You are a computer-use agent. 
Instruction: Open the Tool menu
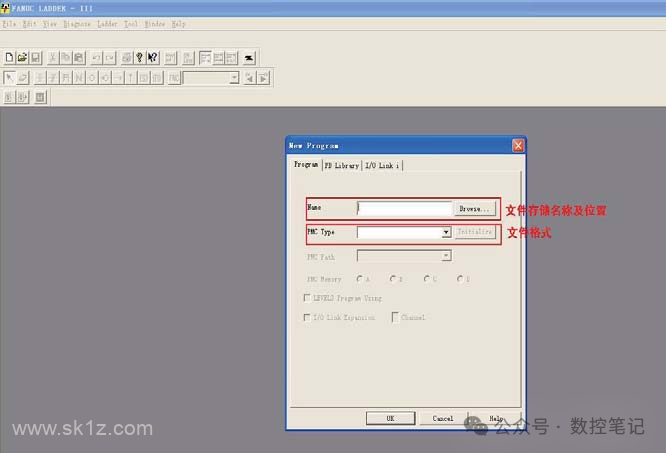[131, 24]
